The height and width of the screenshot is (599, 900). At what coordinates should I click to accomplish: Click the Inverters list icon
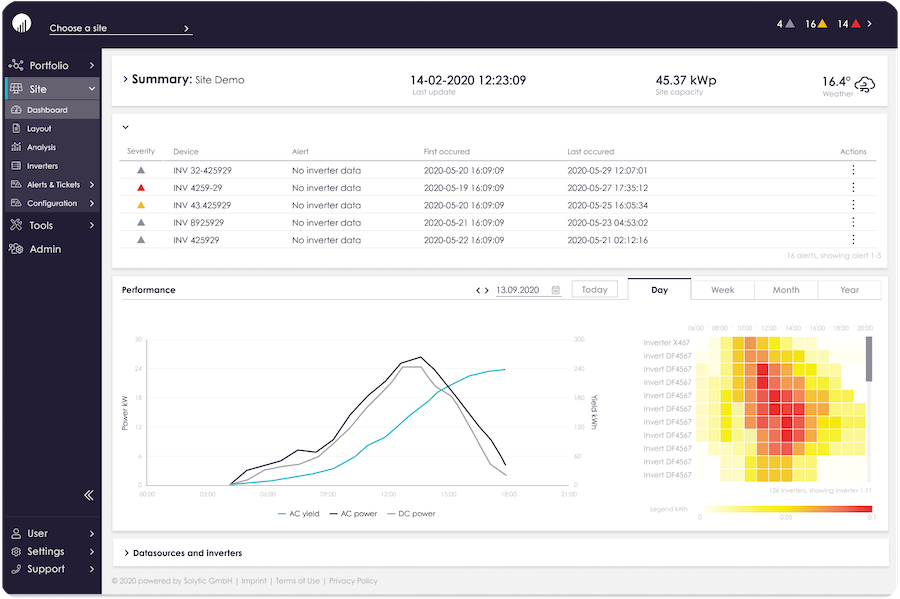16,166
